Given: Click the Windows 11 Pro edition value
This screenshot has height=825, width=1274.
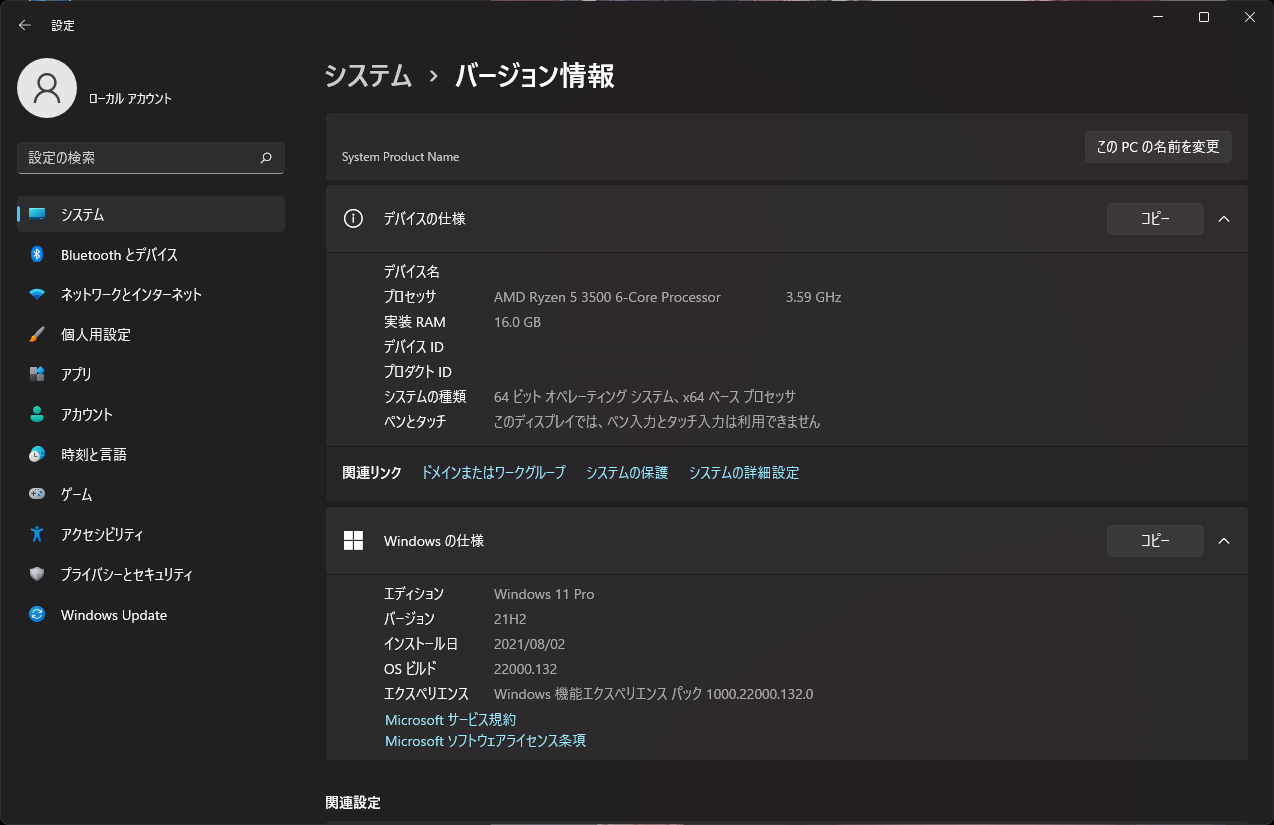Looking at the screenshot, I should pyautogui.click(x=544, y=594).
